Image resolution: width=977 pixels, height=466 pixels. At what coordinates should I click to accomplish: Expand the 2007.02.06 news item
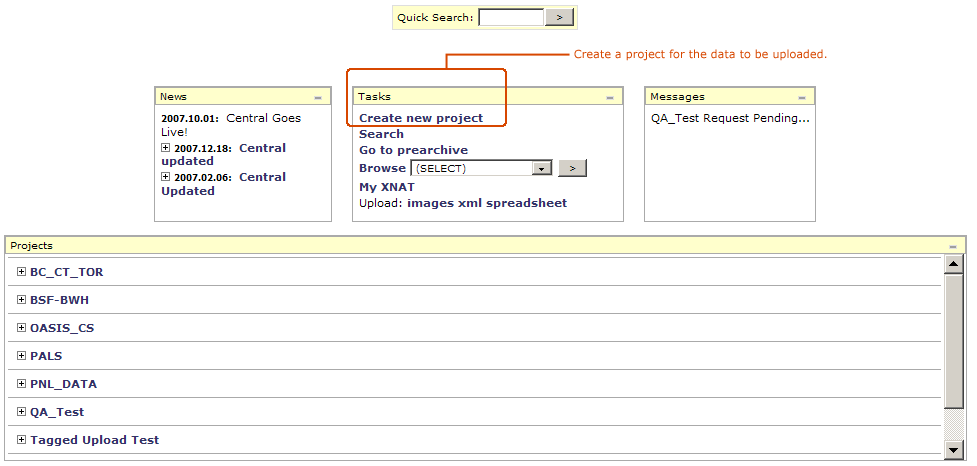tap(166, 177)
